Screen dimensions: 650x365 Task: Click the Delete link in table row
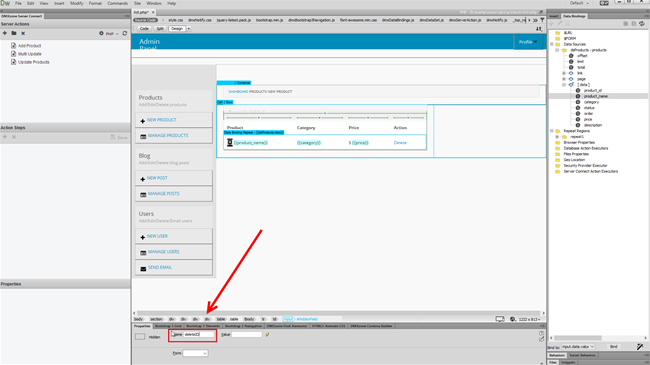(x=400, y=143)
